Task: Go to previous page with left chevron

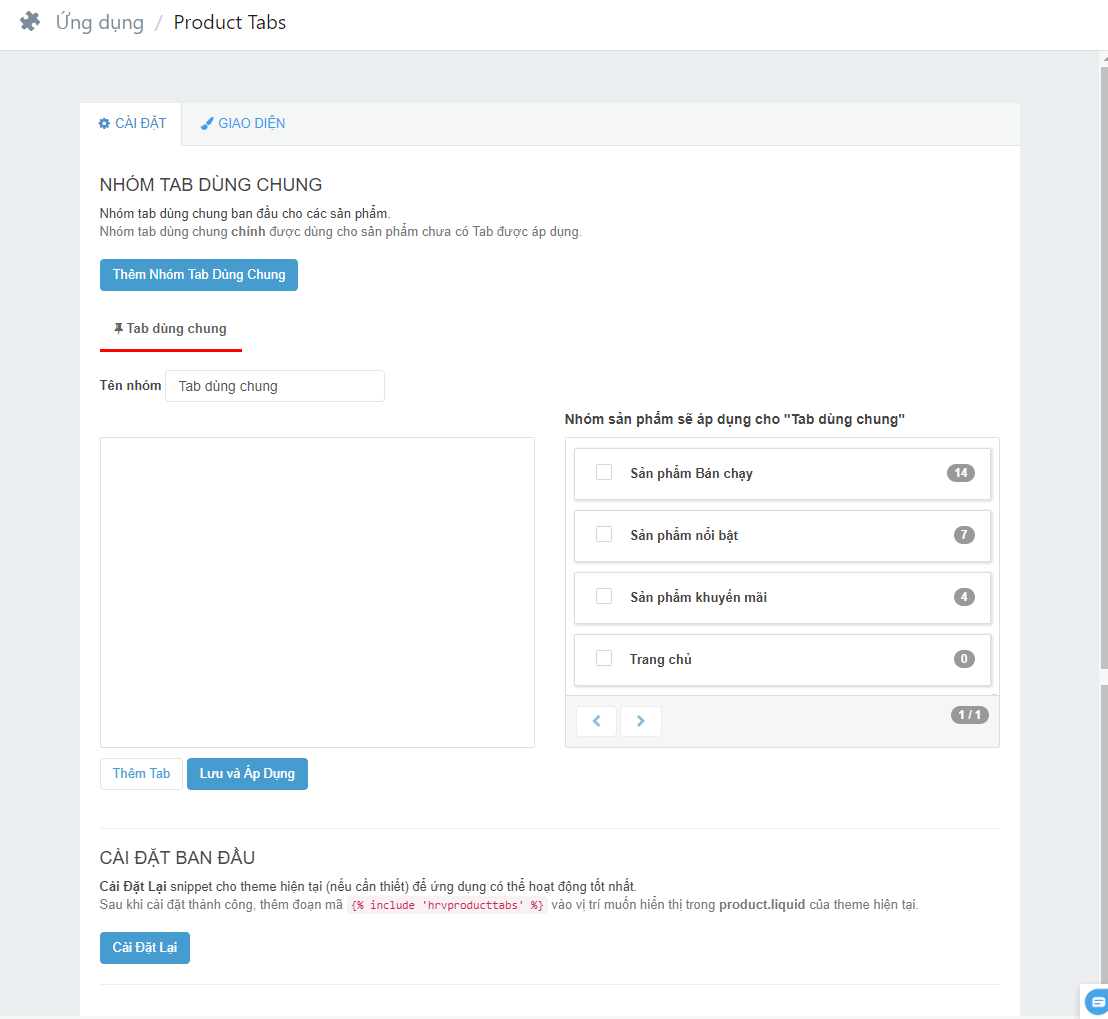Action: [x=597, y=721]
